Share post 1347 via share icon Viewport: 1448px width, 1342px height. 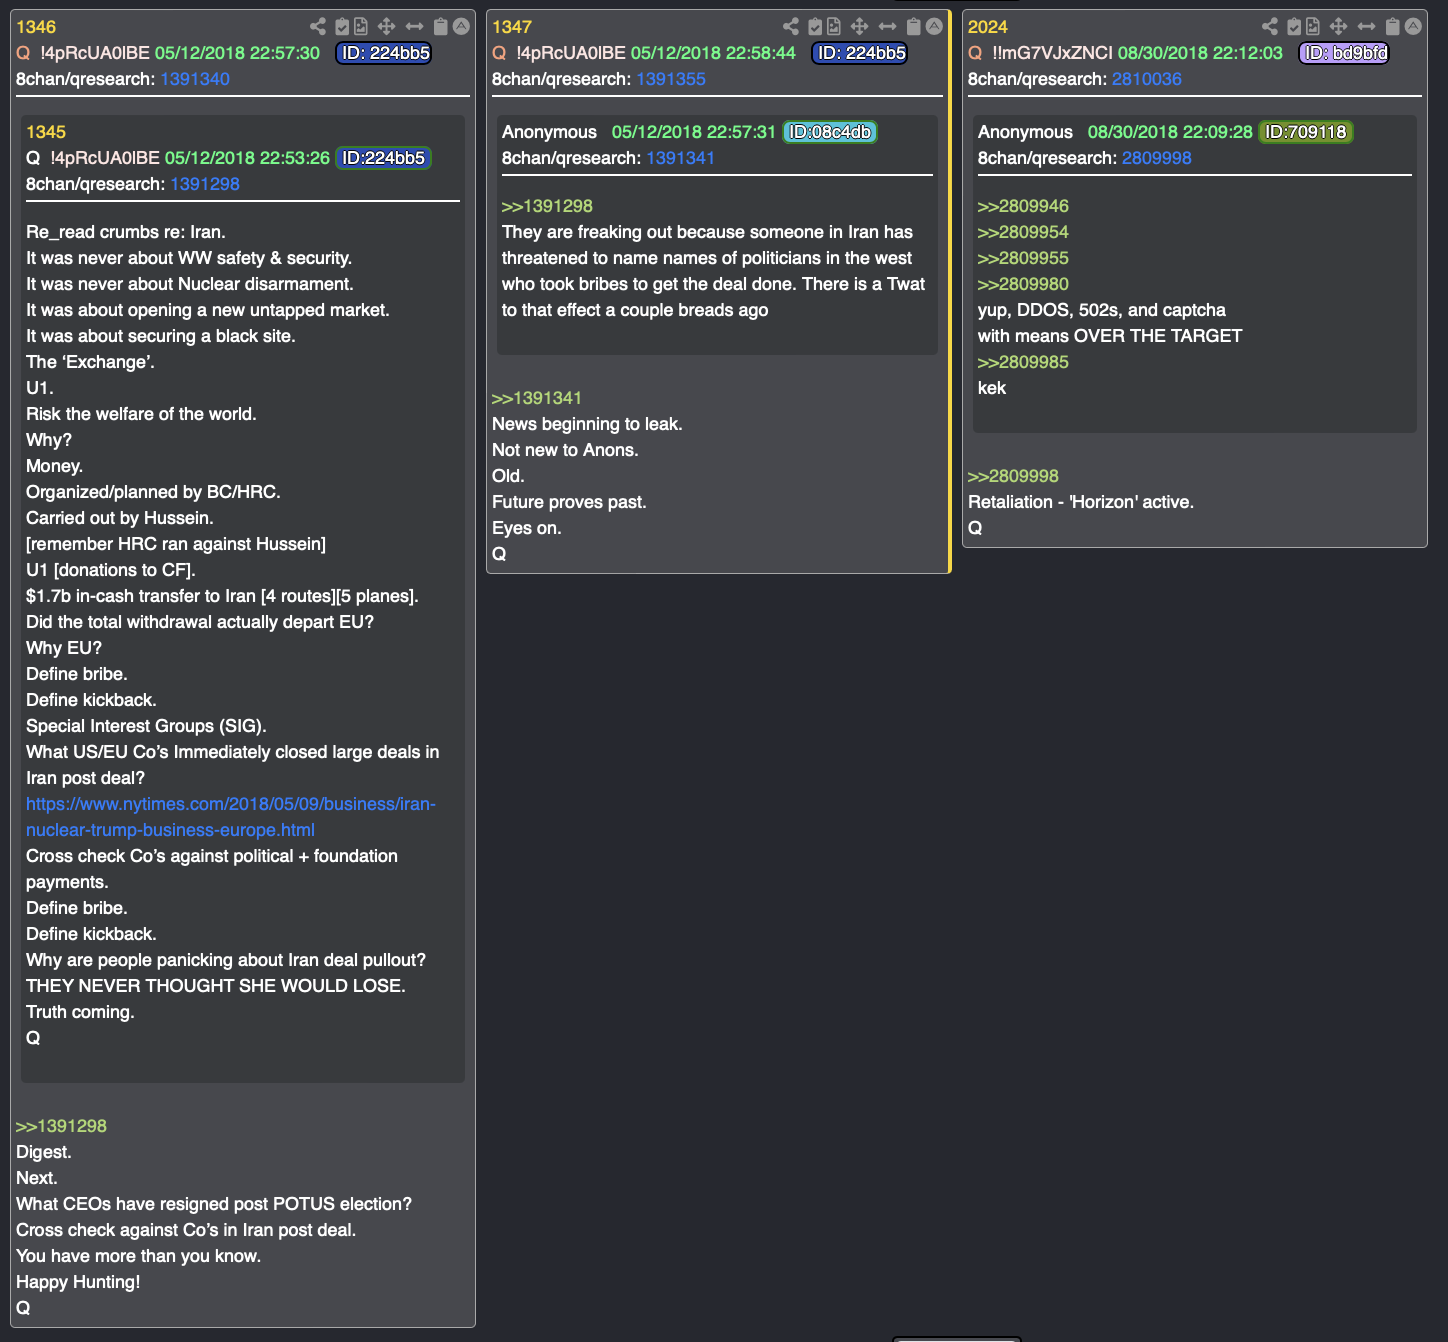[791, 27]
